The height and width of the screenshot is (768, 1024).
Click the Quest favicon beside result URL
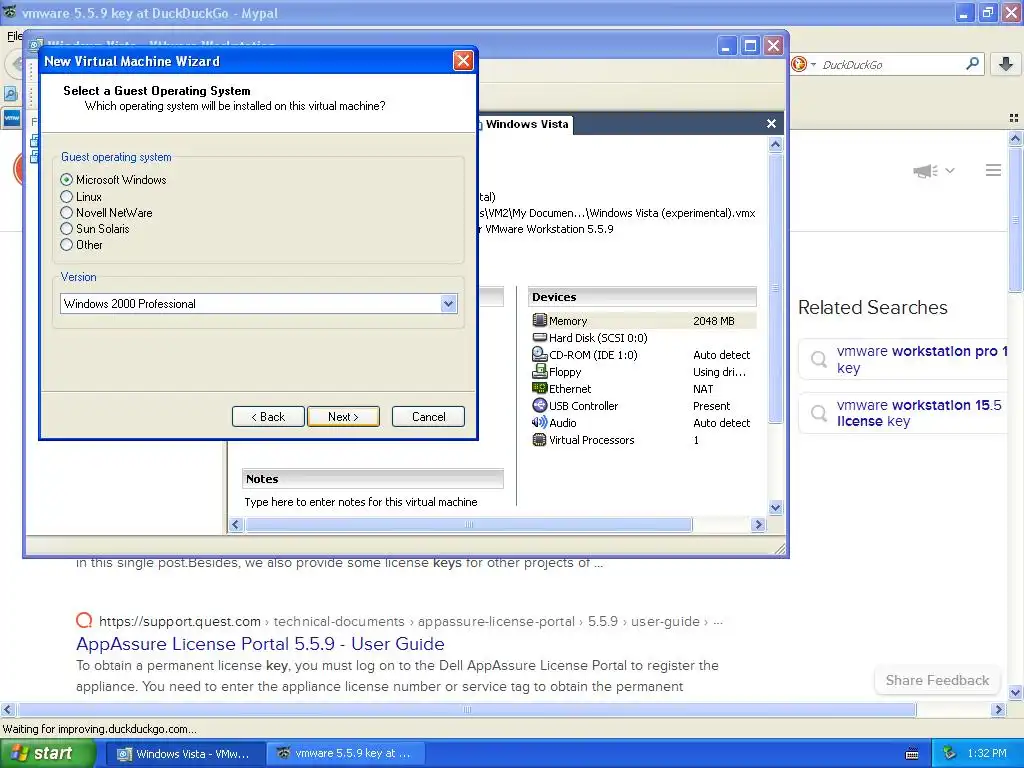tap(84, 620)
